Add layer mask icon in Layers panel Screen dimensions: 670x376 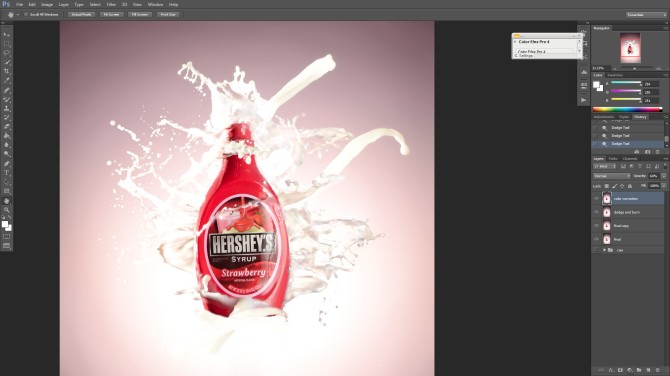point(620,370)
